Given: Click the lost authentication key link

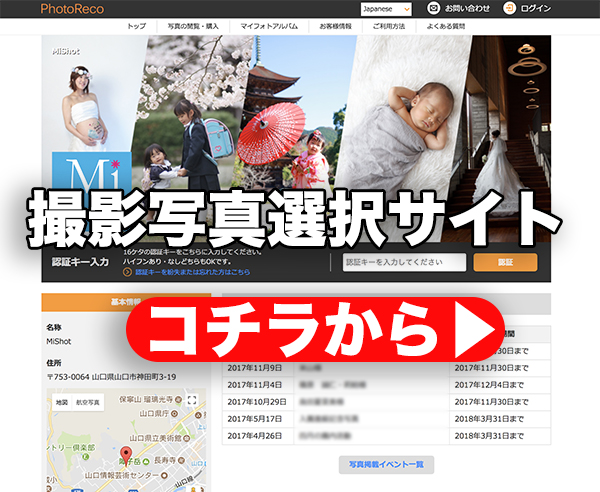Looking at the screenshot, I should tap(193, 272).
